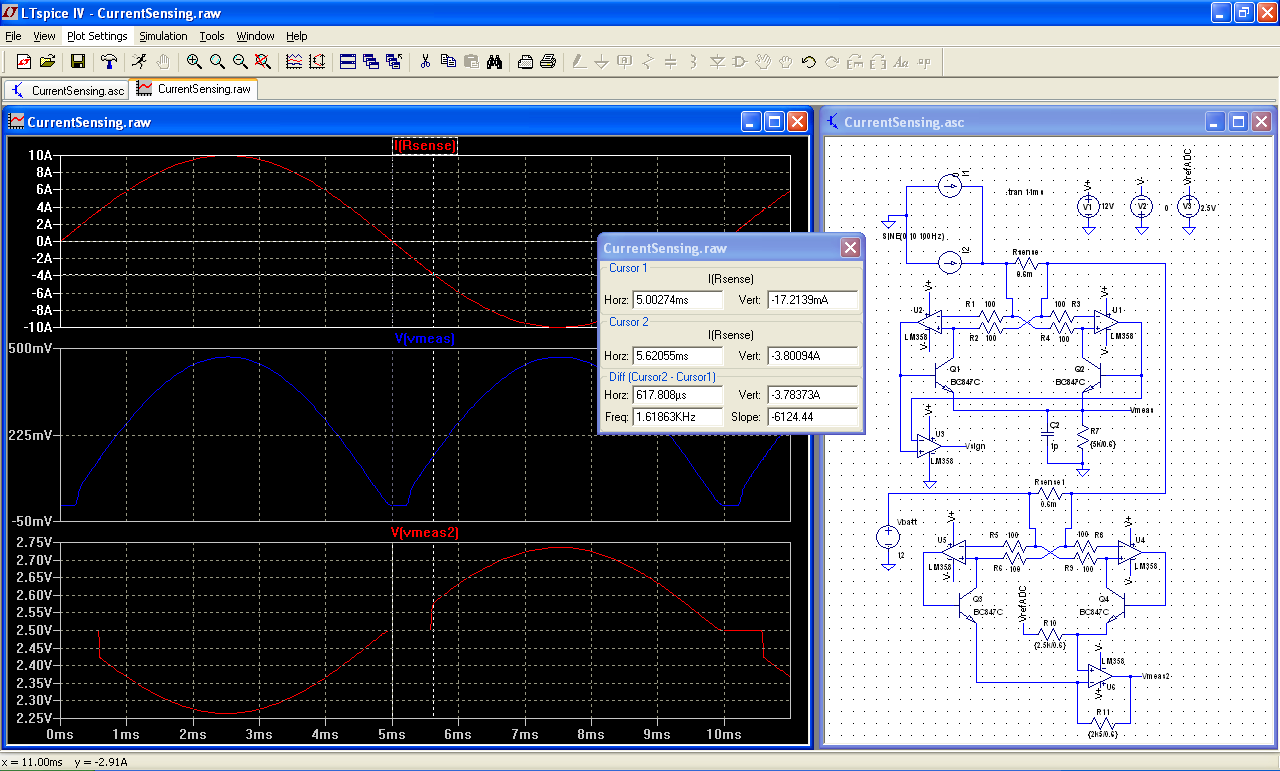This screenshot has width=1280, height=771.
Task: Click the Halt hand icon
Action: [162, 62]
